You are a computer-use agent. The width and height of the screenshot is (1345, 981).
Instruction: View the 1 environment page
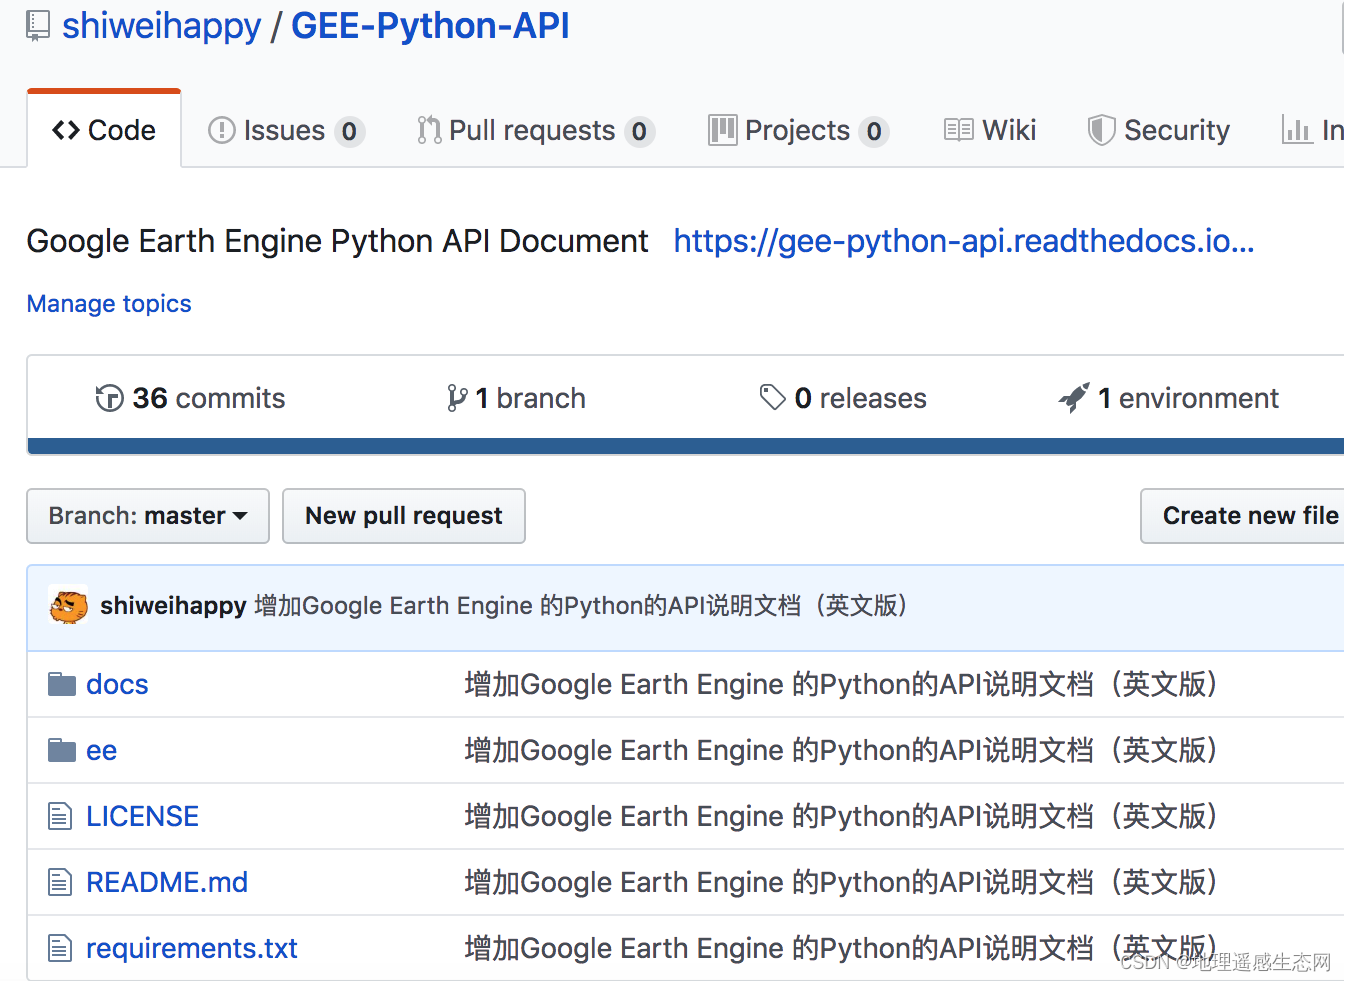[x=1169, y=398]
